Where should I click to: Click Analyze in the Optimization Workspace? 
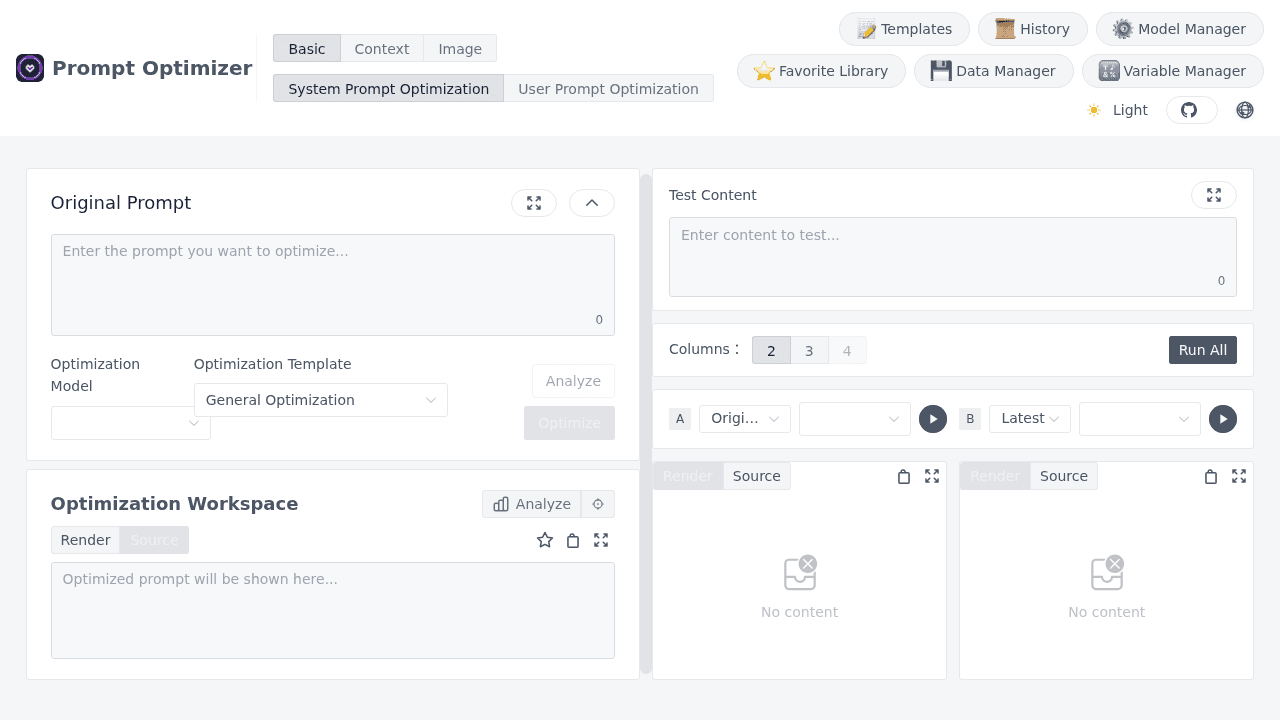532,504
